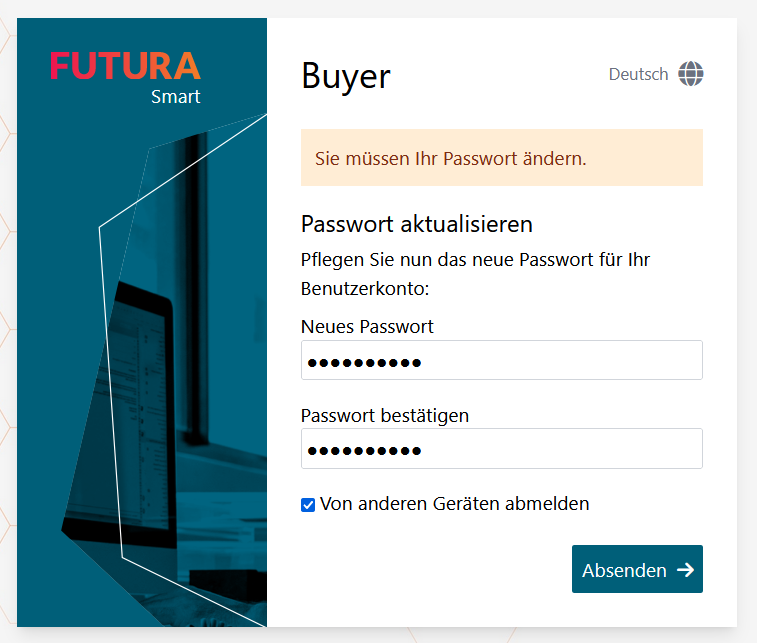Viewport: 757px width, 643px height.
Task: Click the "Passwort bestätigen" field label
Action: coord(385,415)
